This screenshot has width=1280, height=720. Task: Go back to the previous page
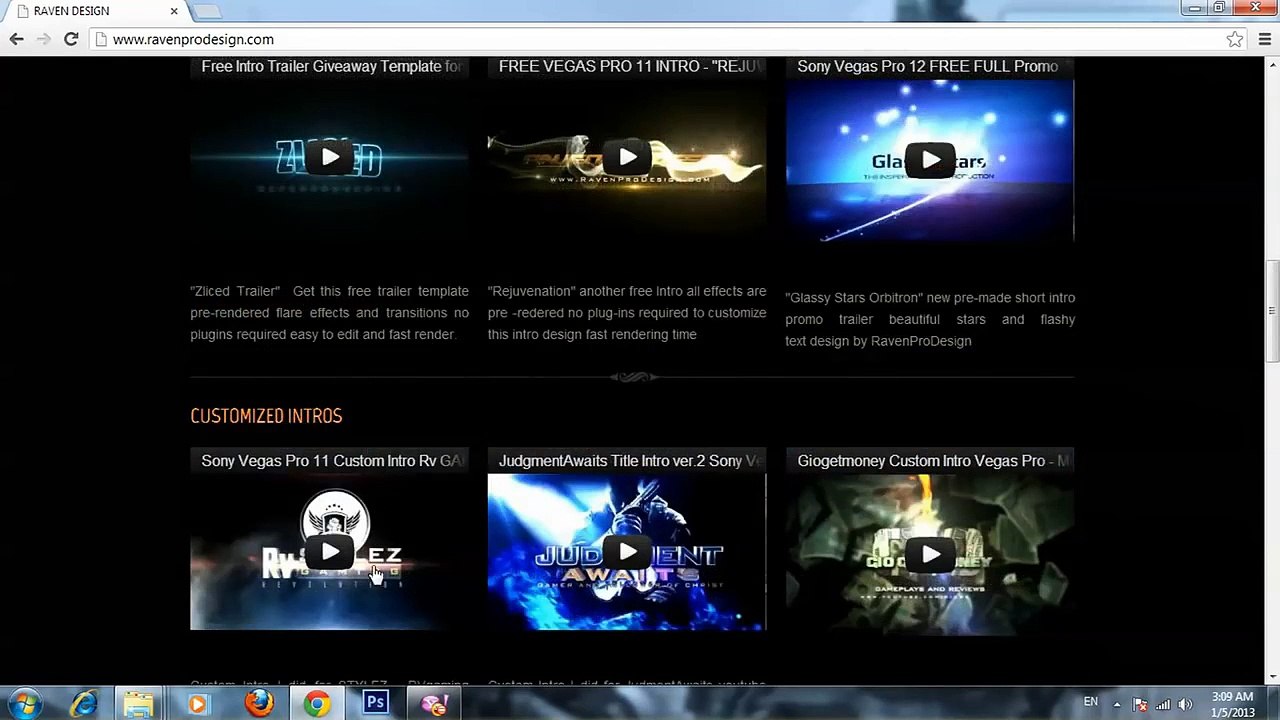[x=16, y=39]
